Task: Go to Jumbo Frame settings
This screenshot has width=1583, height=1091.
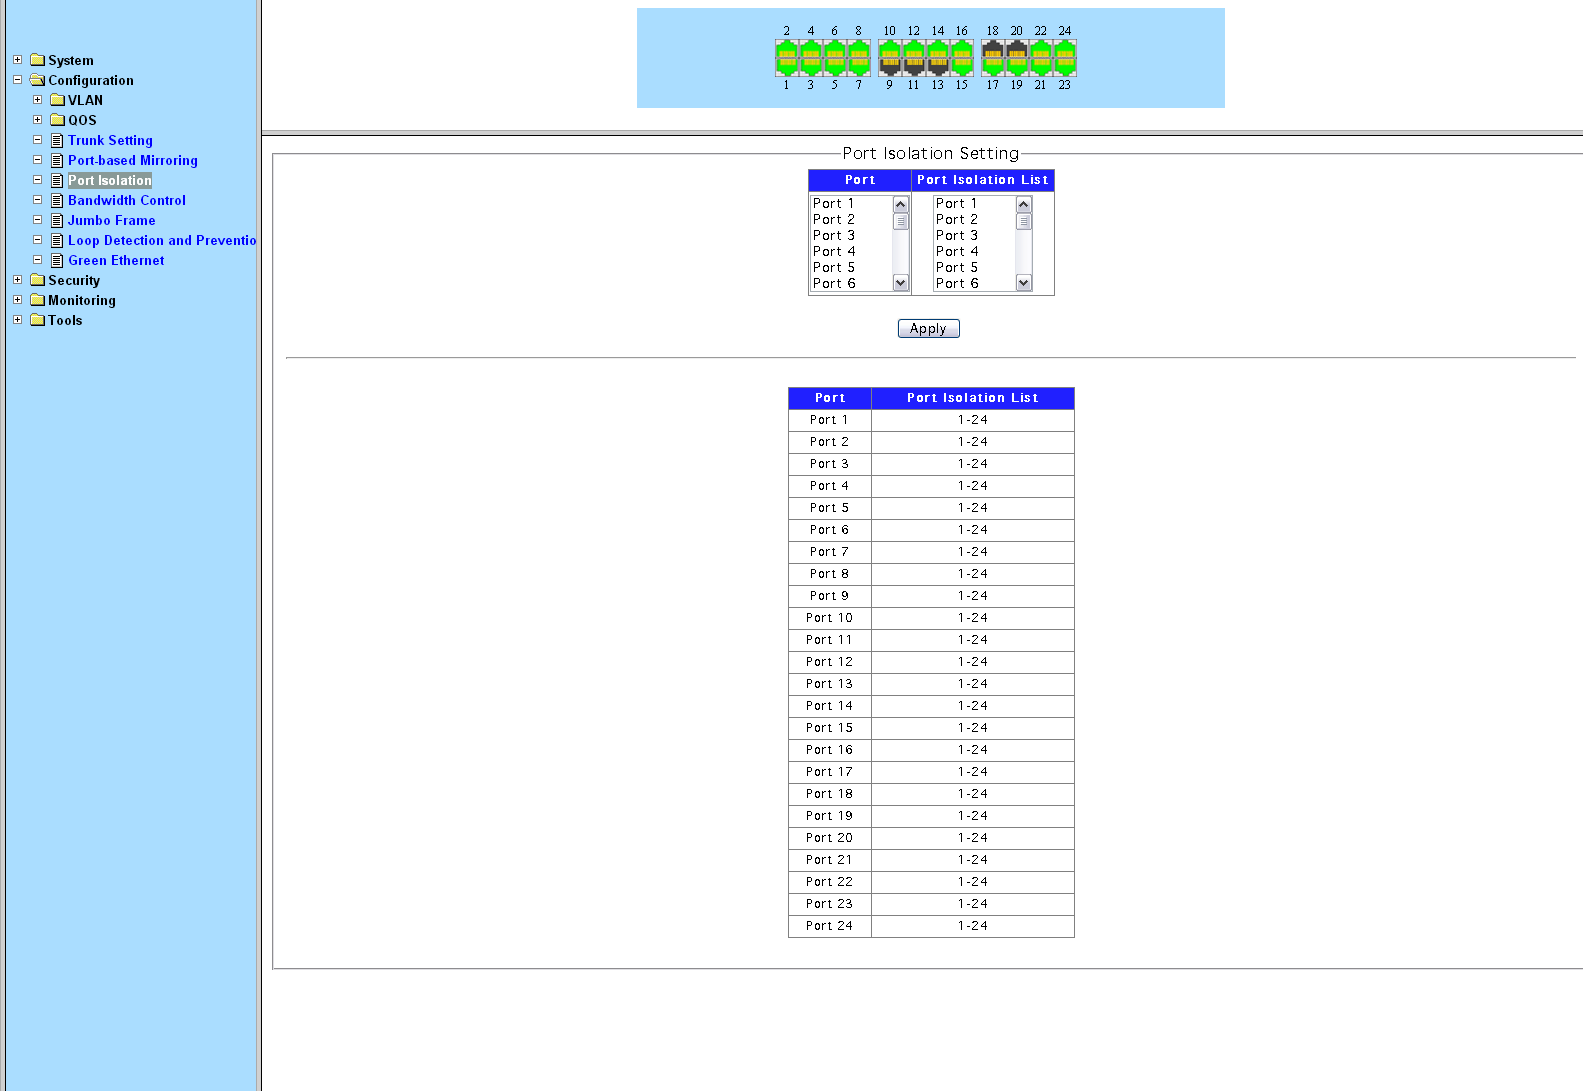Action: (x=111, y=220)
